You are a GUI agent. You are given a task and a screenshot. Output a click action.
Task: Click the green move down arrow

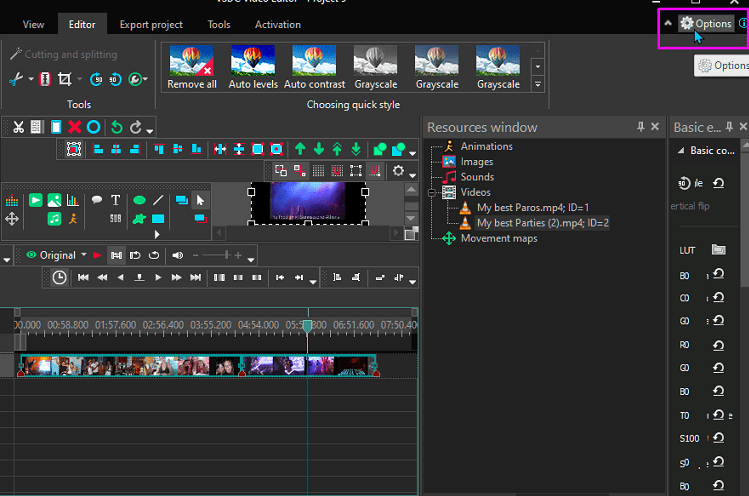pyautogui.click(x=319, y=149)
